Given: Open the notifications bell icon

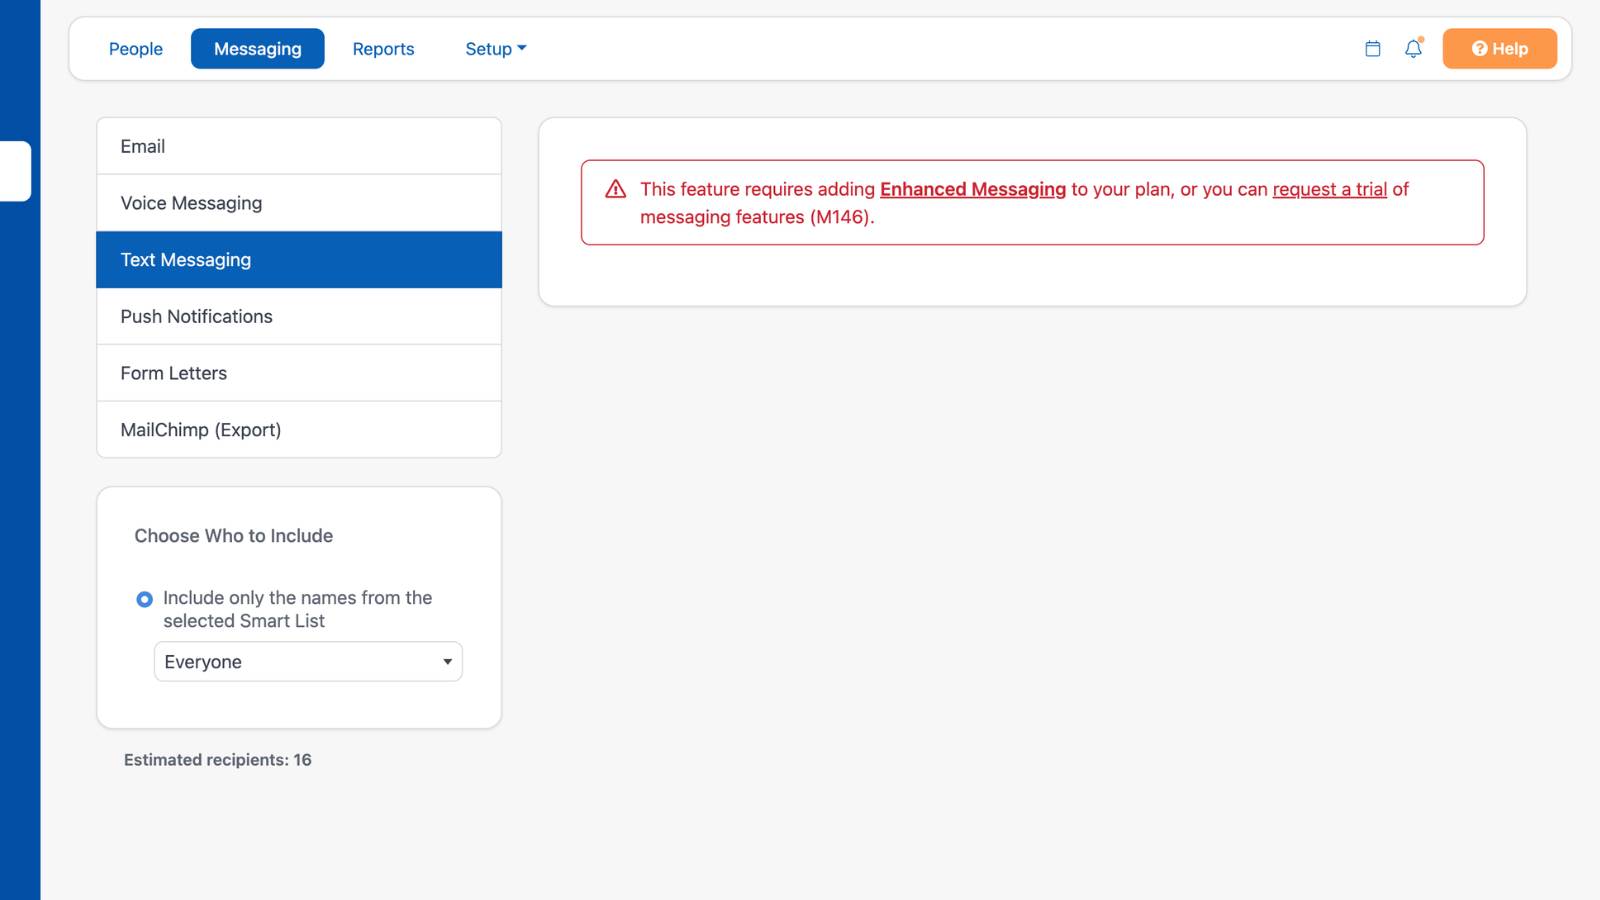Looking at the screenshot, I should tap(1413, 48).
